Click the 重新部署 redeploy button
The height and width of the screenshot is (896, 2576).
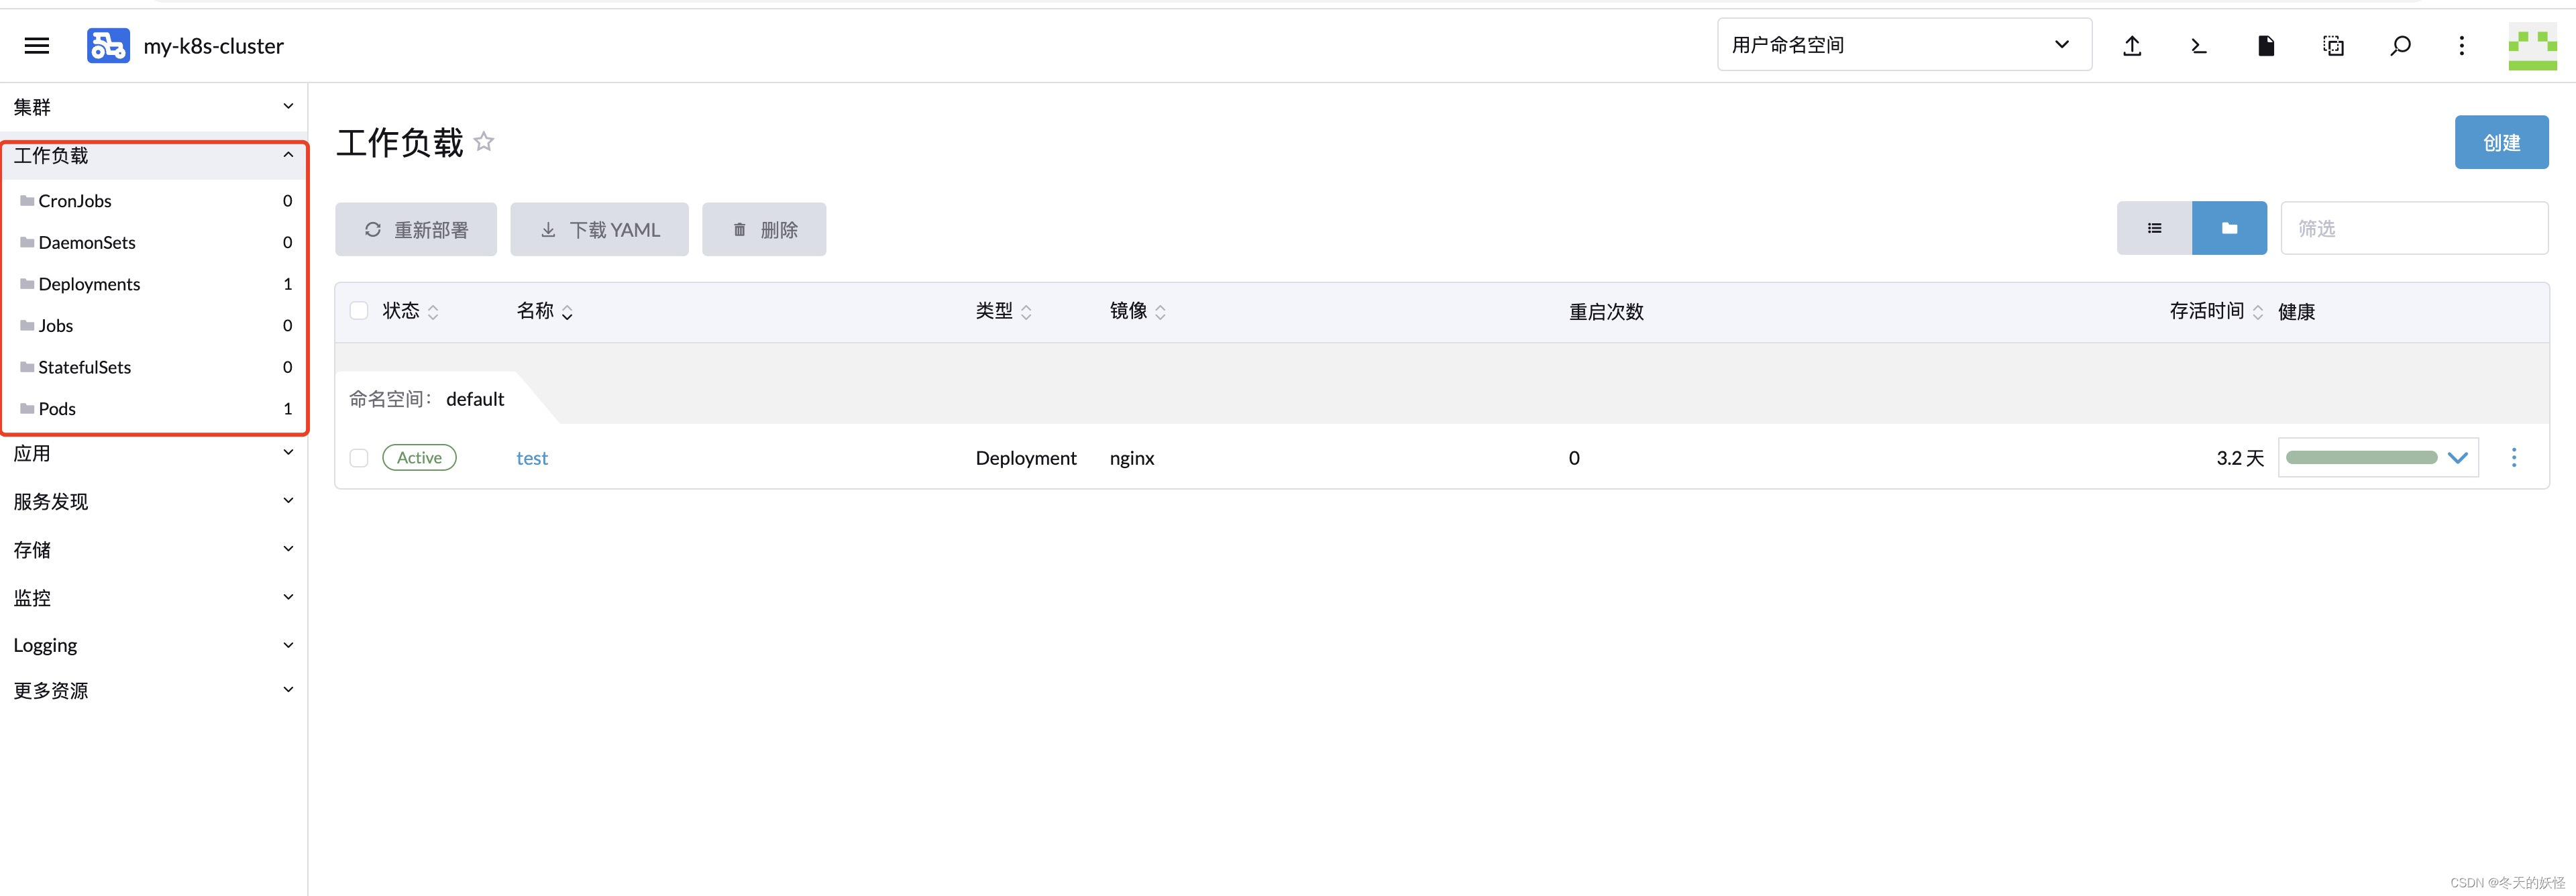click(416, 229)
